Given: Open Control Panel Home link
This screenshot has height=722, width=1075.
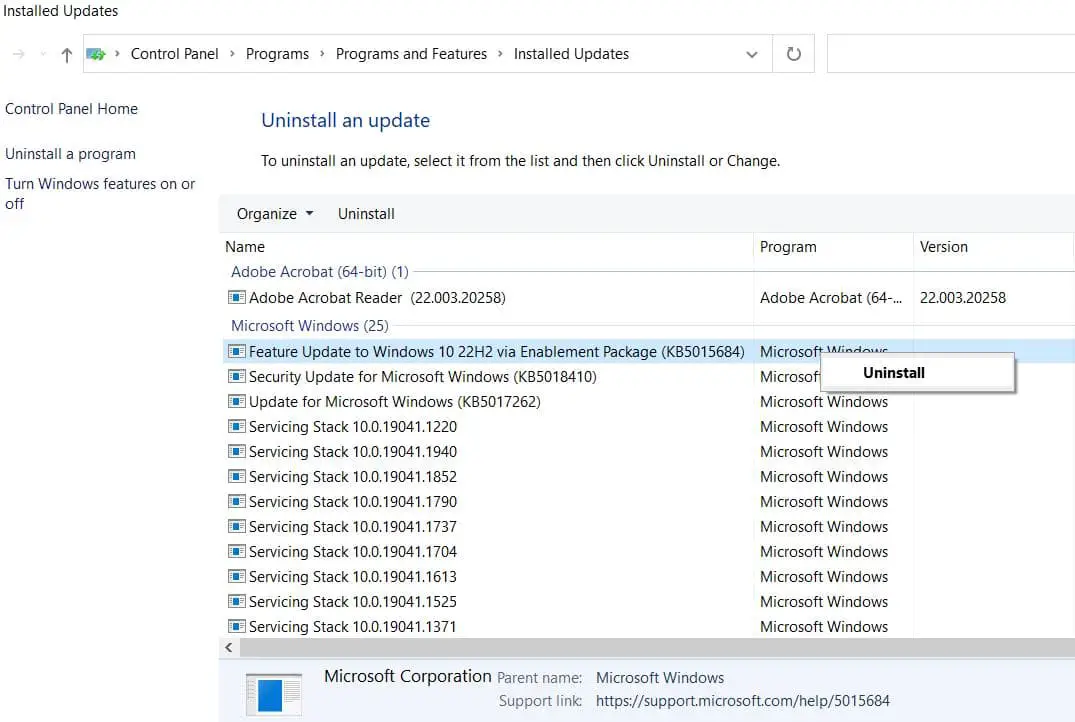Looking at the screenshot, I should [x=71, y=108].
